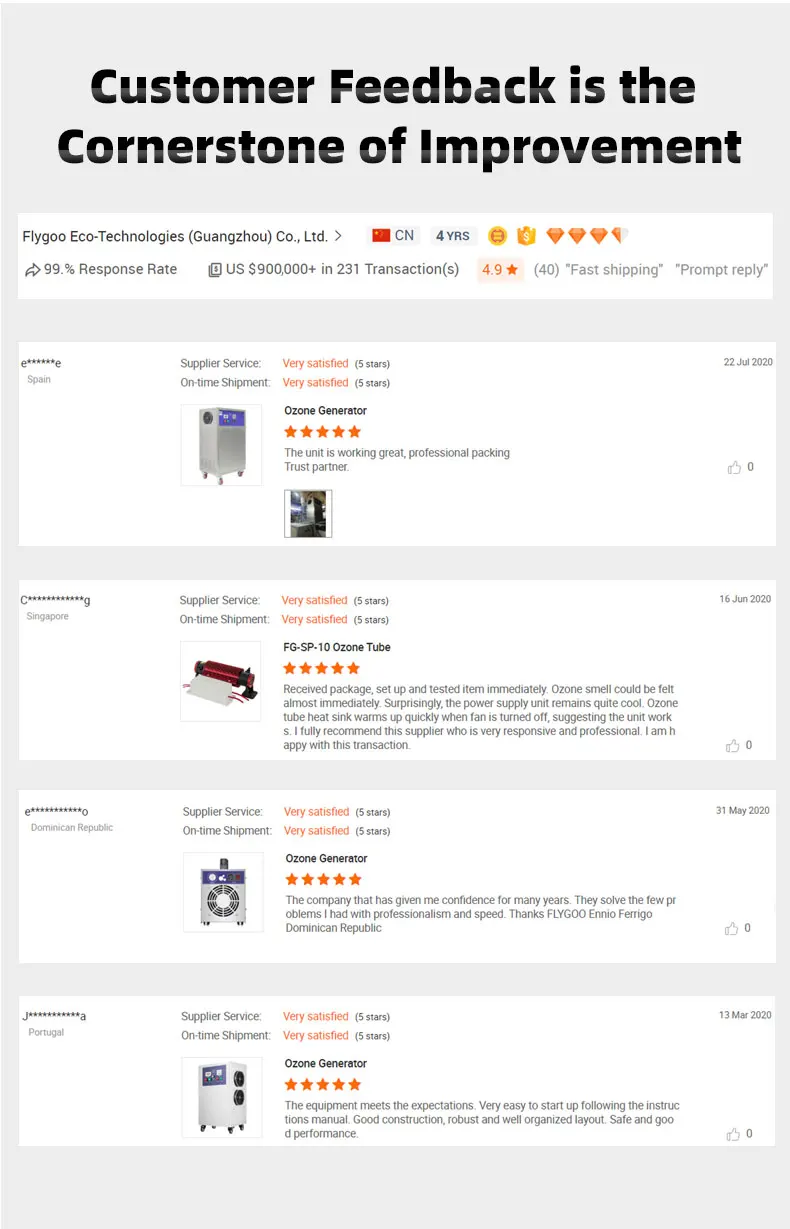Click thumbs-up on Dominican Republic review
Image resolution: width=790 pixels, height=1229 pixels.
[732, 928]
